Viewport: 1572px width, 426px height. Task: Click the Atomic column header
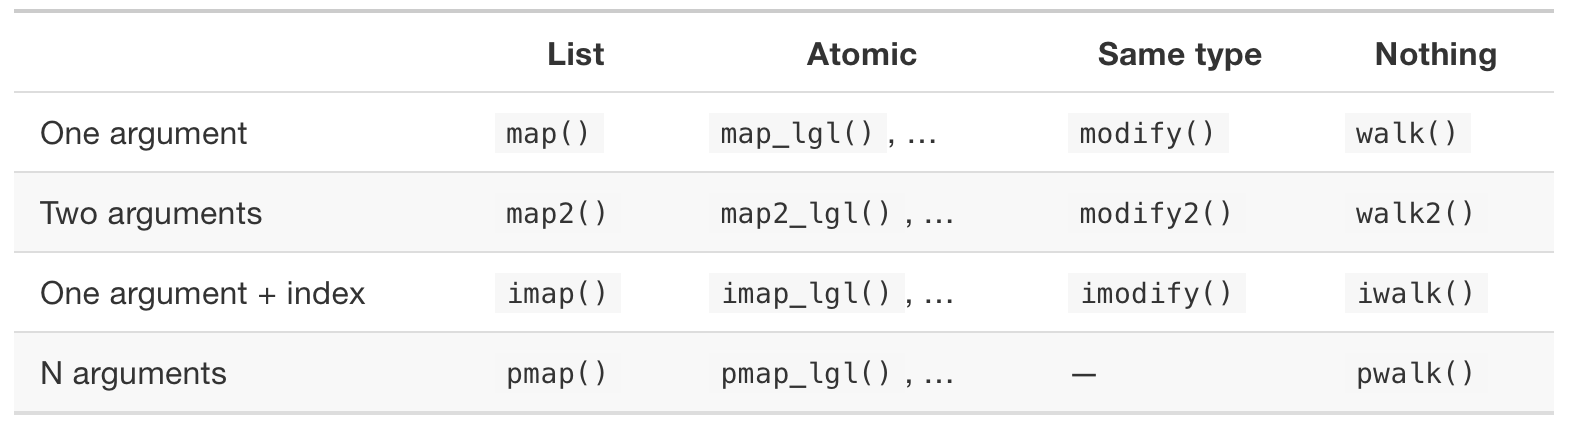point(861,54)
